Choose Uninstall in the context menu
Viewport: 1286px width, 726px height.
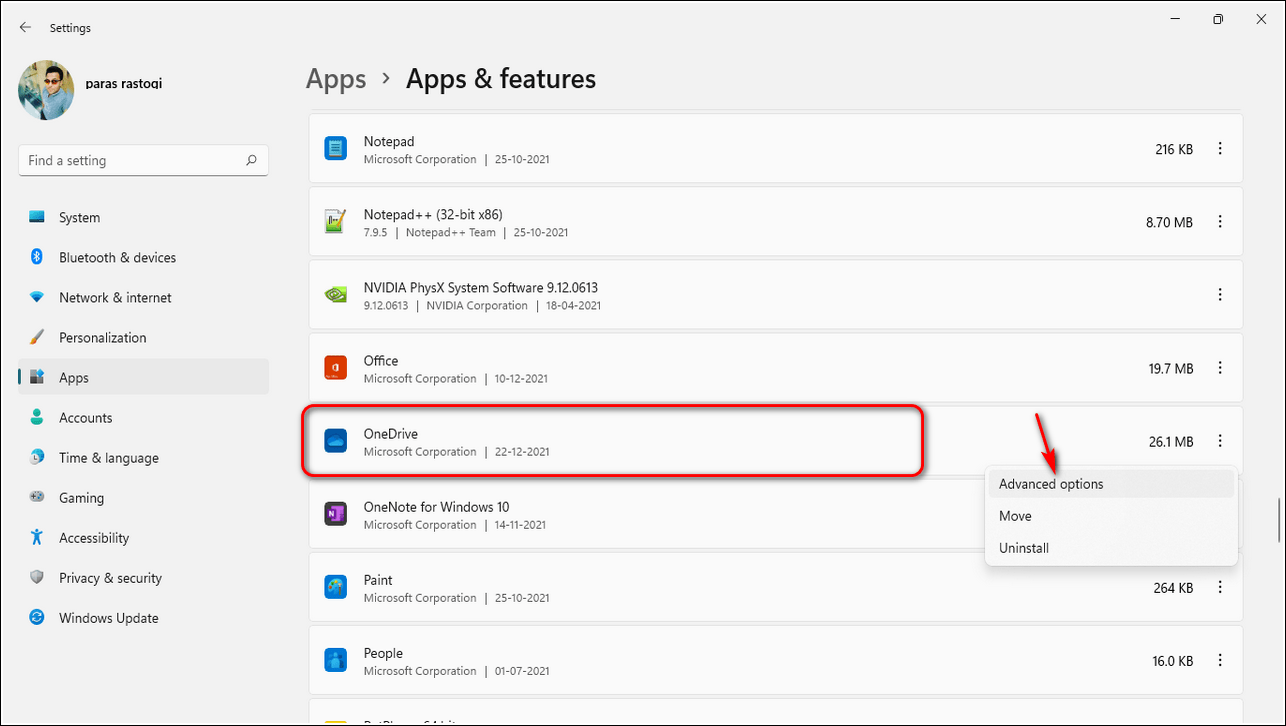[1024, 548]
